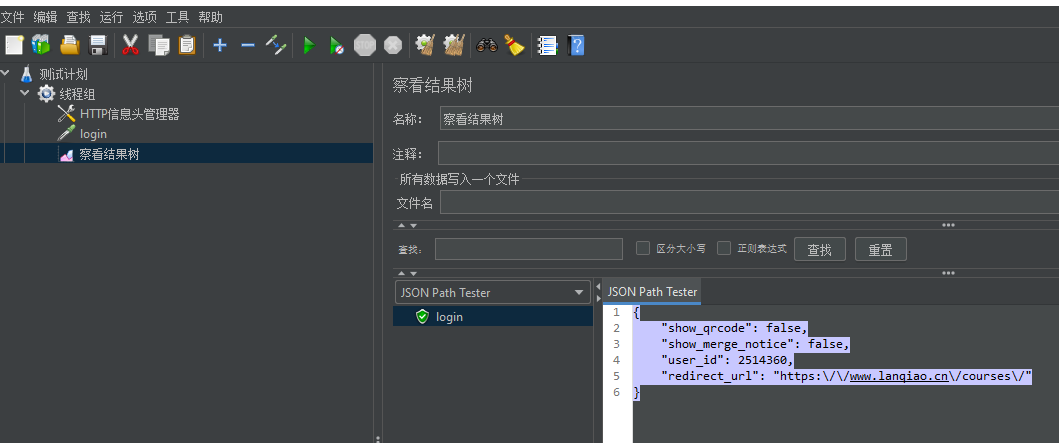Viewport: 1059px width, 443px height.
Task: Click the up arrow on the divider below the 查找 field
Action: pos(402,273)
